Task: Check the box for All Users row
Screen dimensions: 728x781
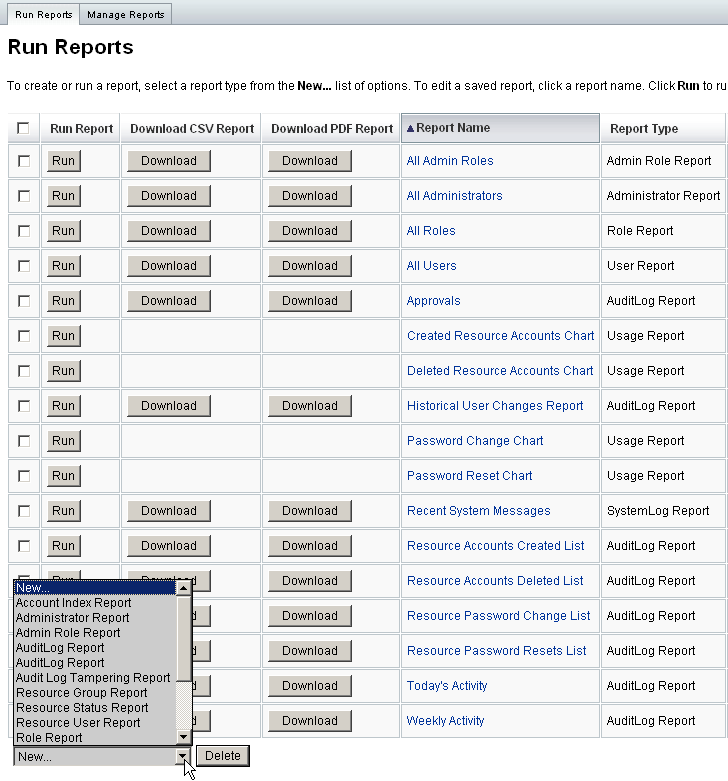Action: click(x=23, y=266)
